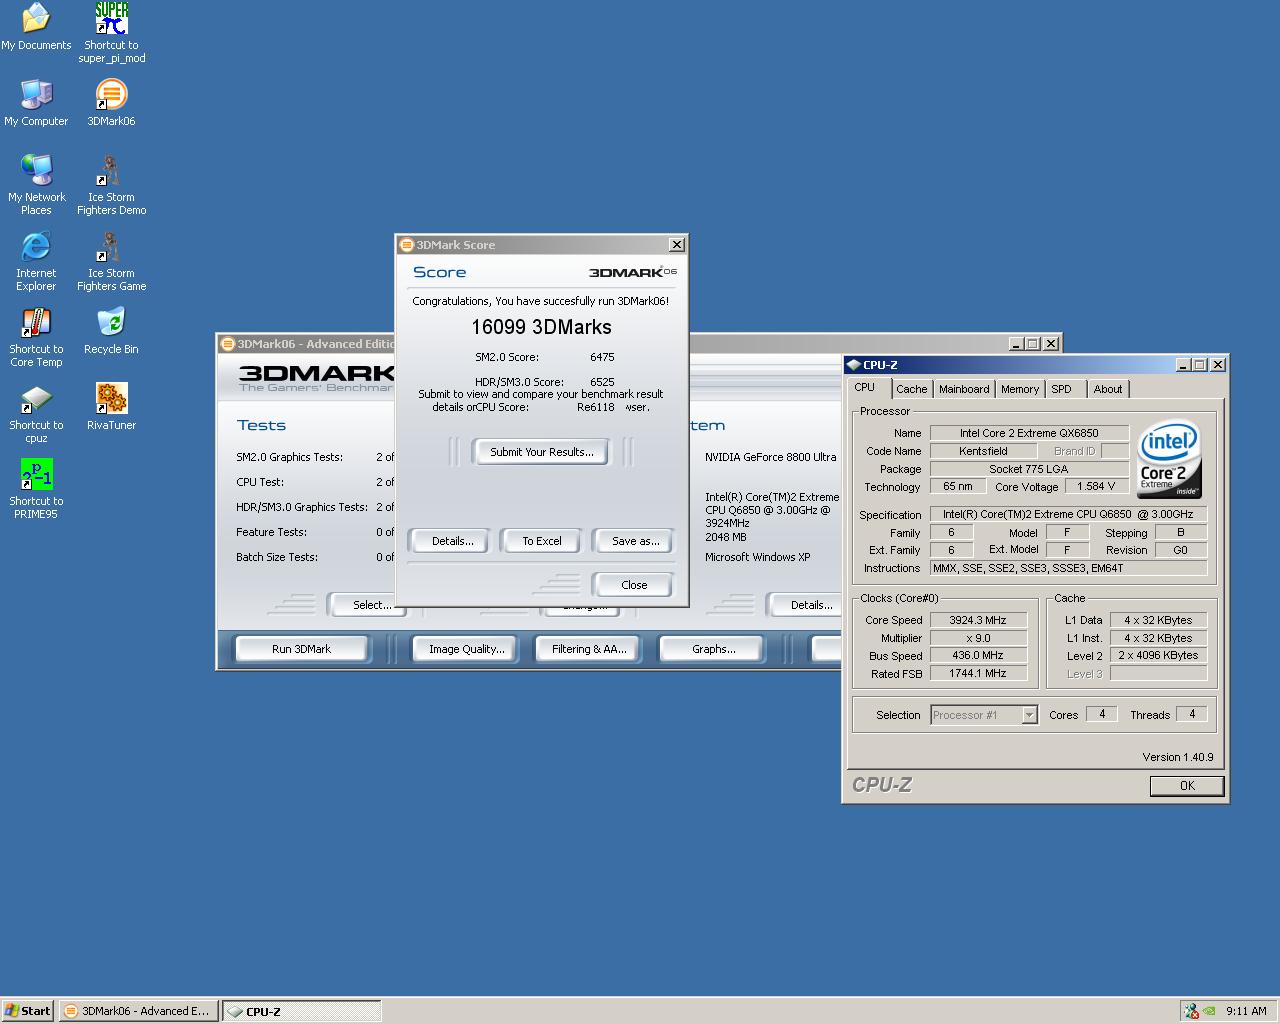
Task: Click Save as button in Score dialog
Action: [x=635, y=541]
